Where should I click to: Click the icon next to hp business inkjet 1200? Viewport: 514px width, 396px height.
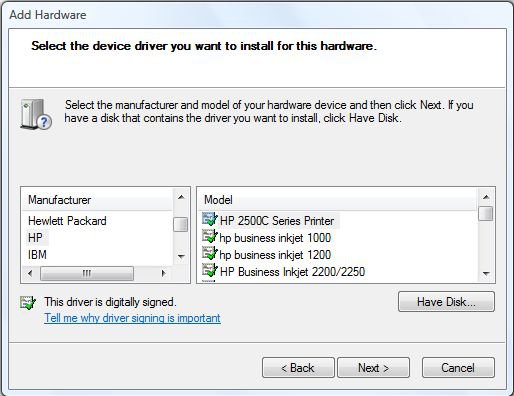(210, 254)
